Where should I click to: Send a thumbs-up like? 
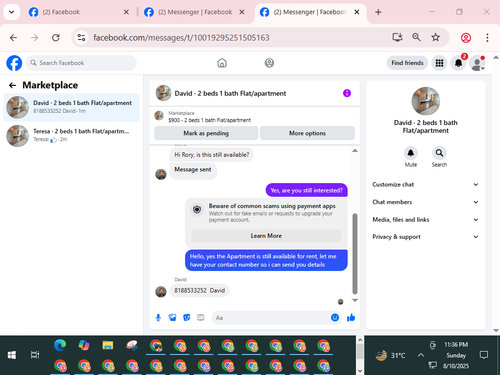[351, 318]
